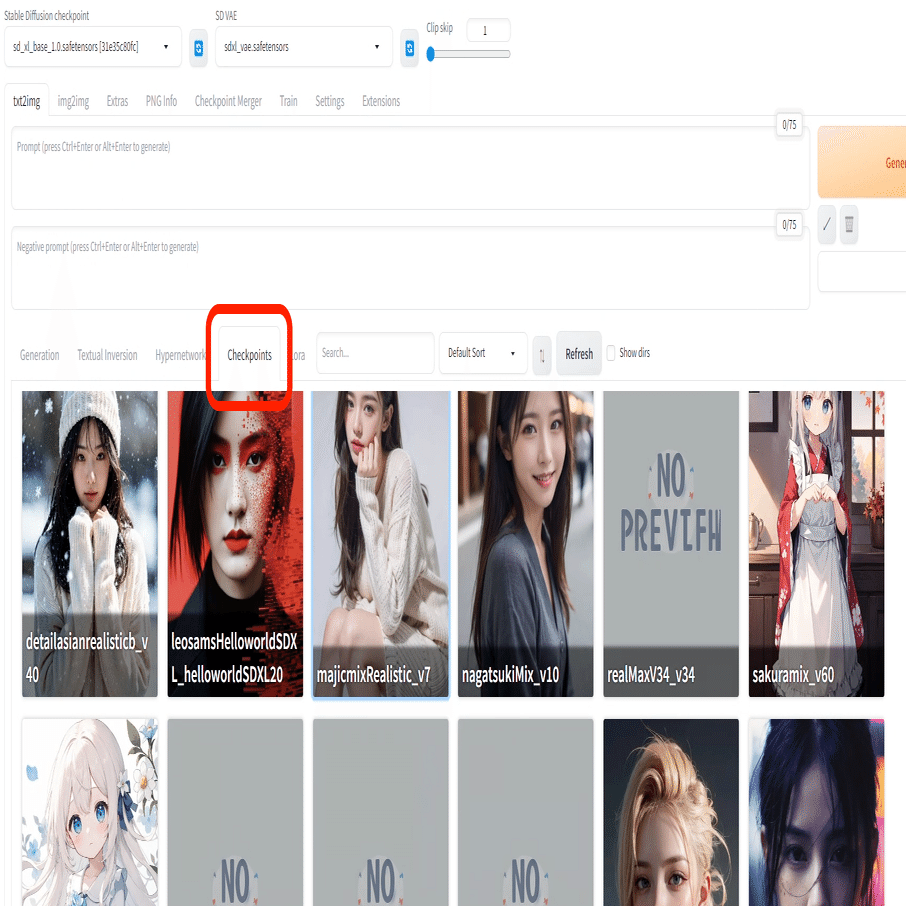Screen dimensions: 906x906
Task: Refresh the SD VAE list icon
Action: 409,48
